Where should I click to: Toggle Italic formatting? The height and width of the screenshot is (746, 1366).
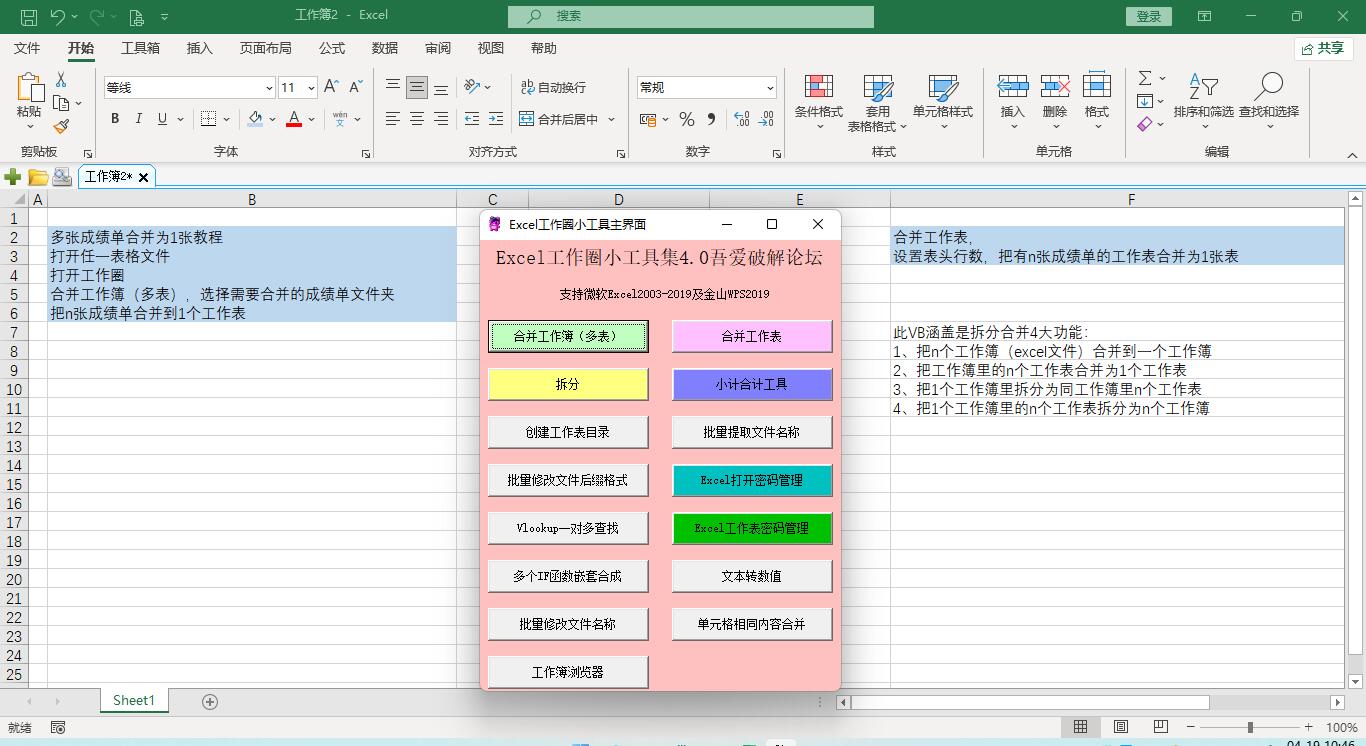point(139,119)
